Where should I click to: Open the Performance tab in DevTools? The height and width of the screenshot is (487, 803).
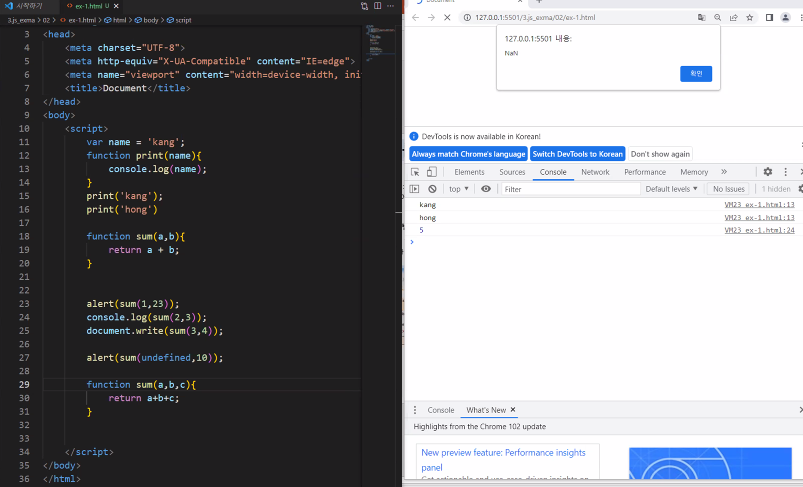645,172
